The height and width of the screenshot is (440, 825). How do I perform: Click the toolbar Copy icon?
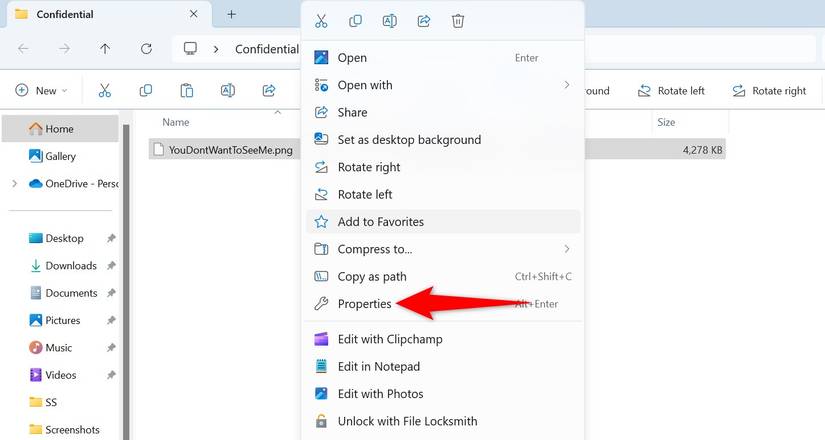(x=146, y=91)
